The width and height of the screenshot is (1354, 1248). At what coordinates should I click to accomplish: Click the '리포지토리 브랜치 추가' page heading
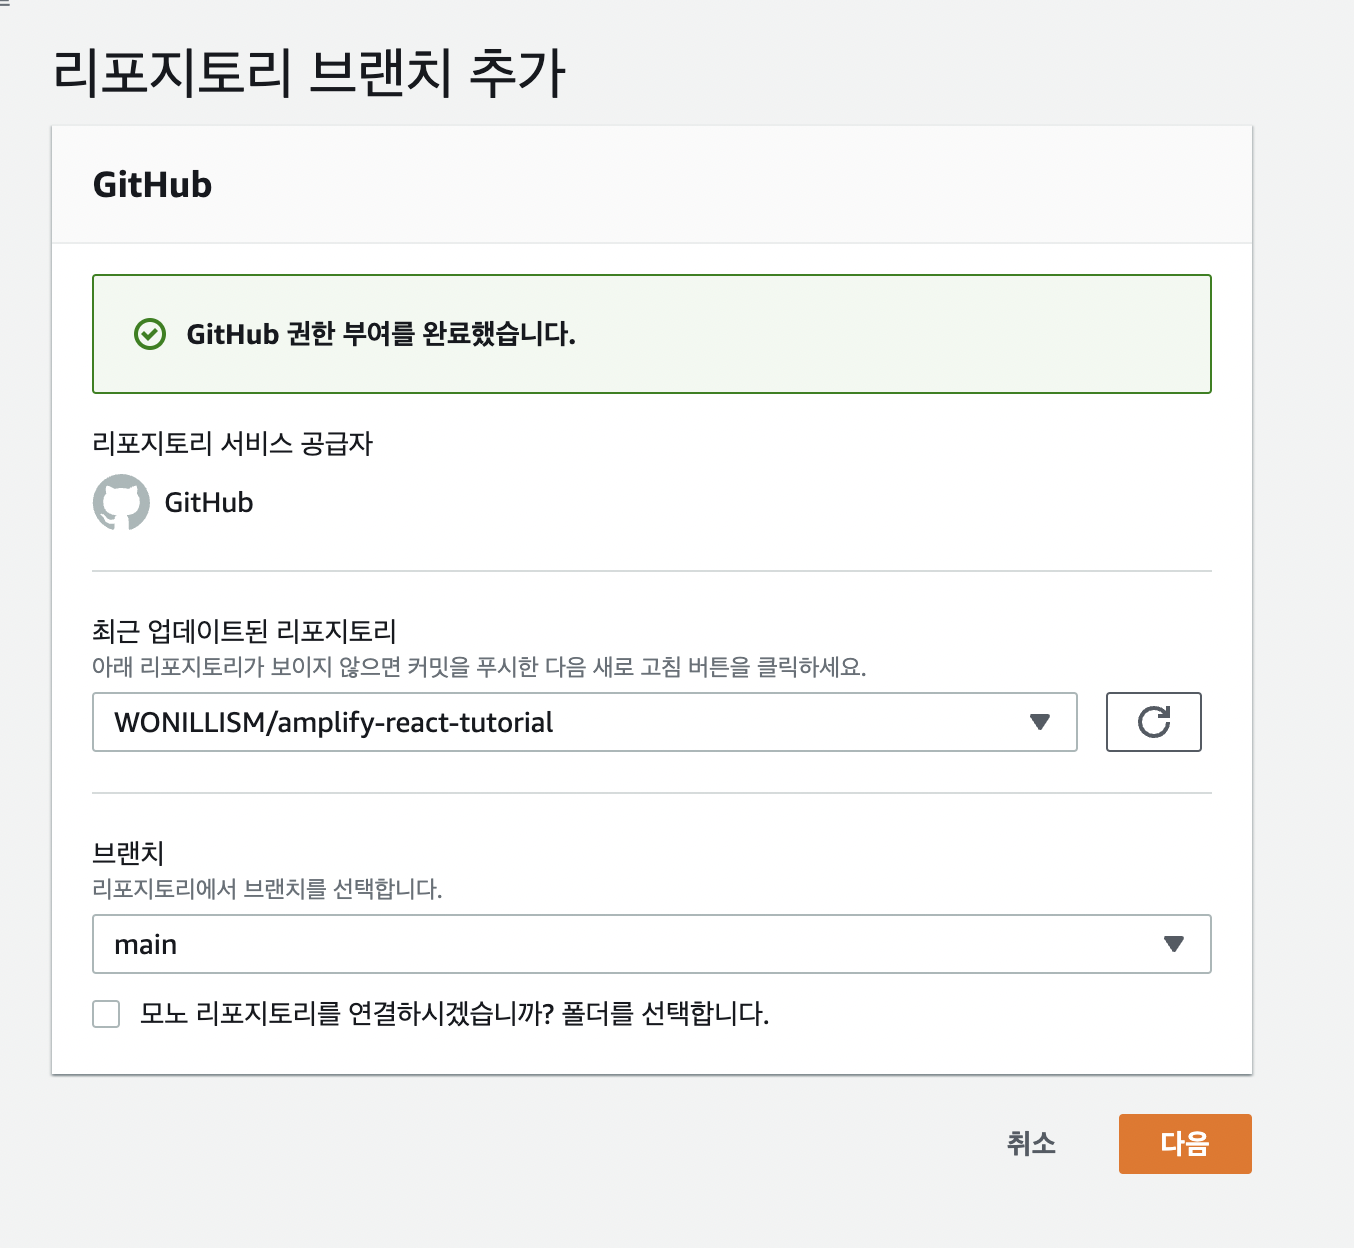(x=309, y=73)
